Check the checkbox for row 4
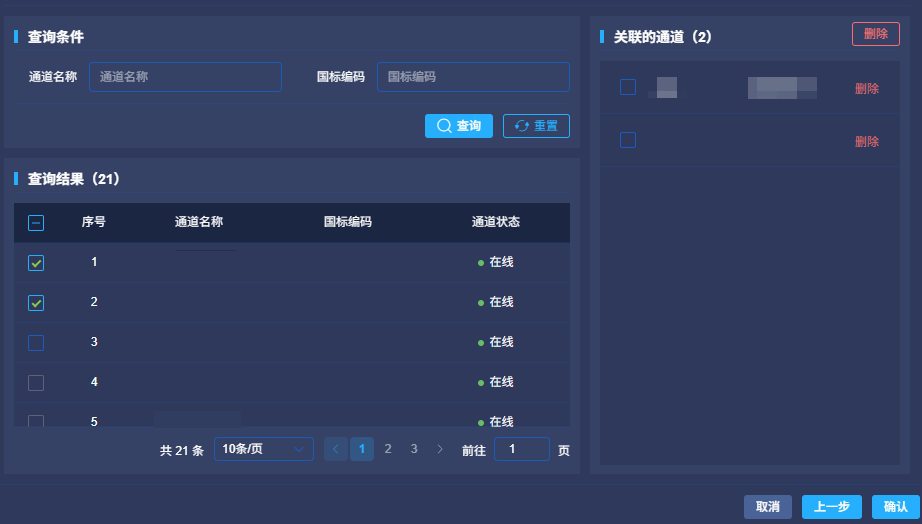This screenshot has height=524, width=922. [36, 383]
